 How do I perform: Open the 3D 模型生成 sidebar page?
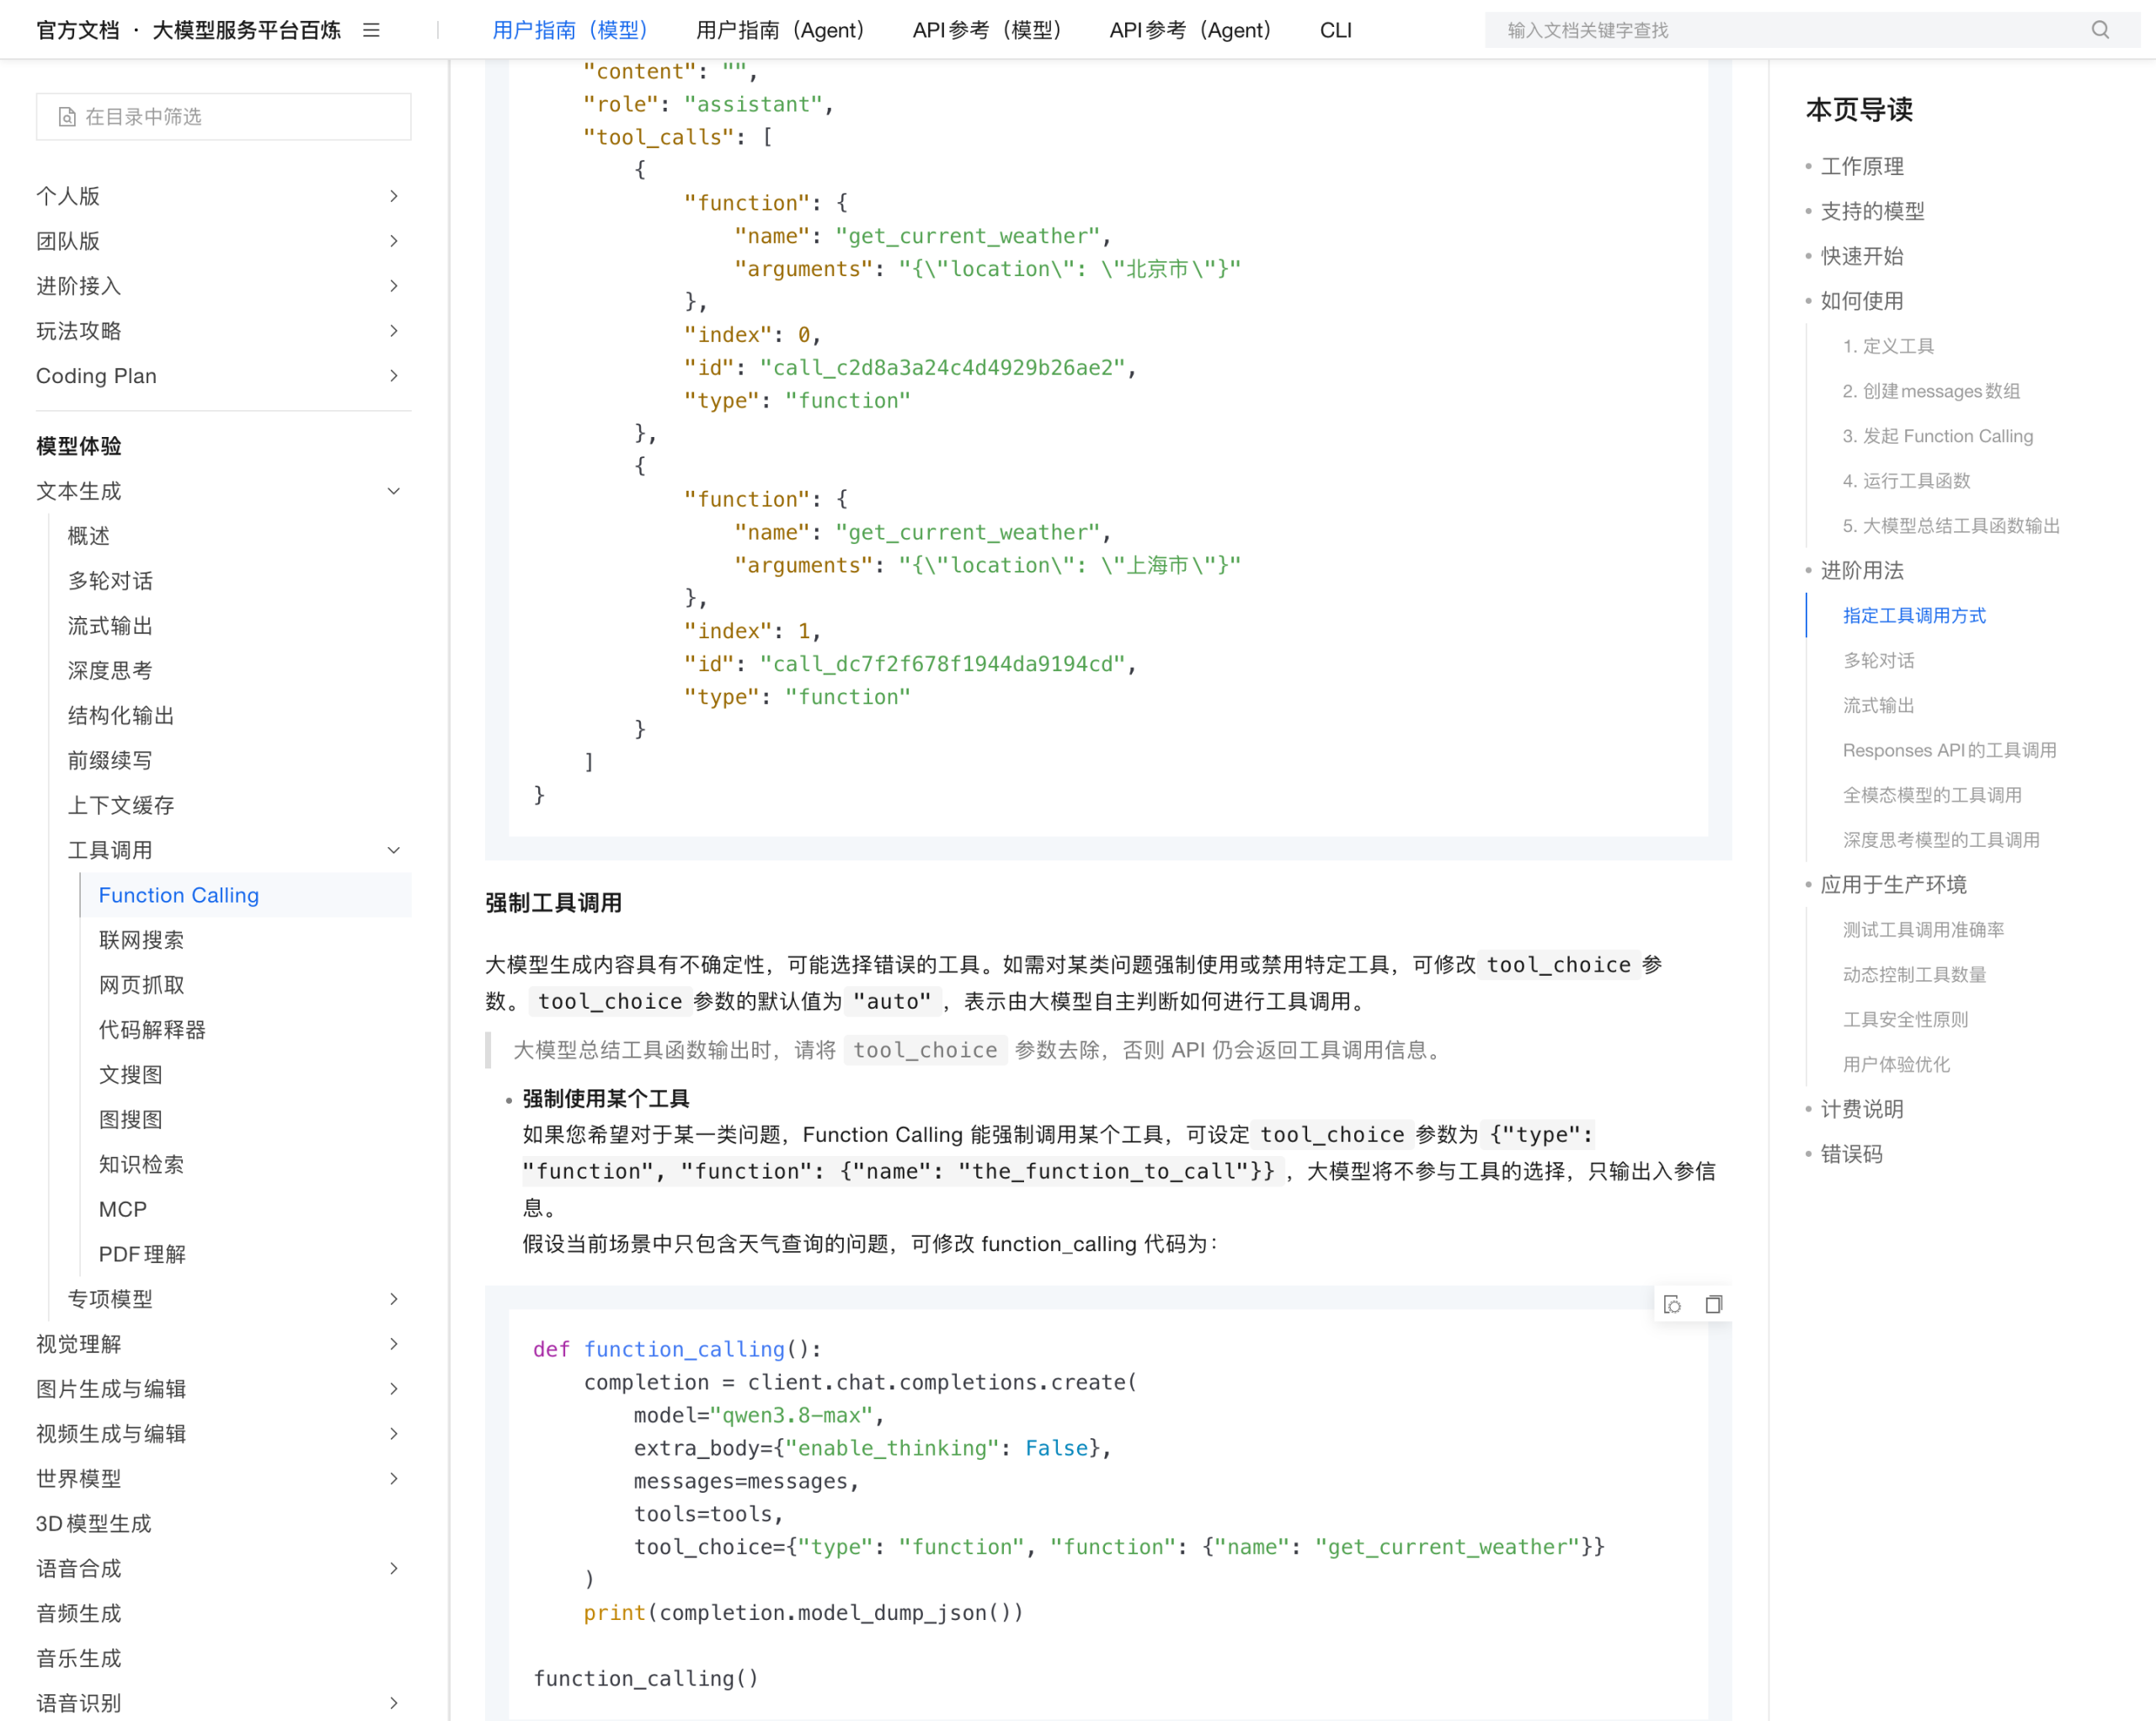point(94,1523)
